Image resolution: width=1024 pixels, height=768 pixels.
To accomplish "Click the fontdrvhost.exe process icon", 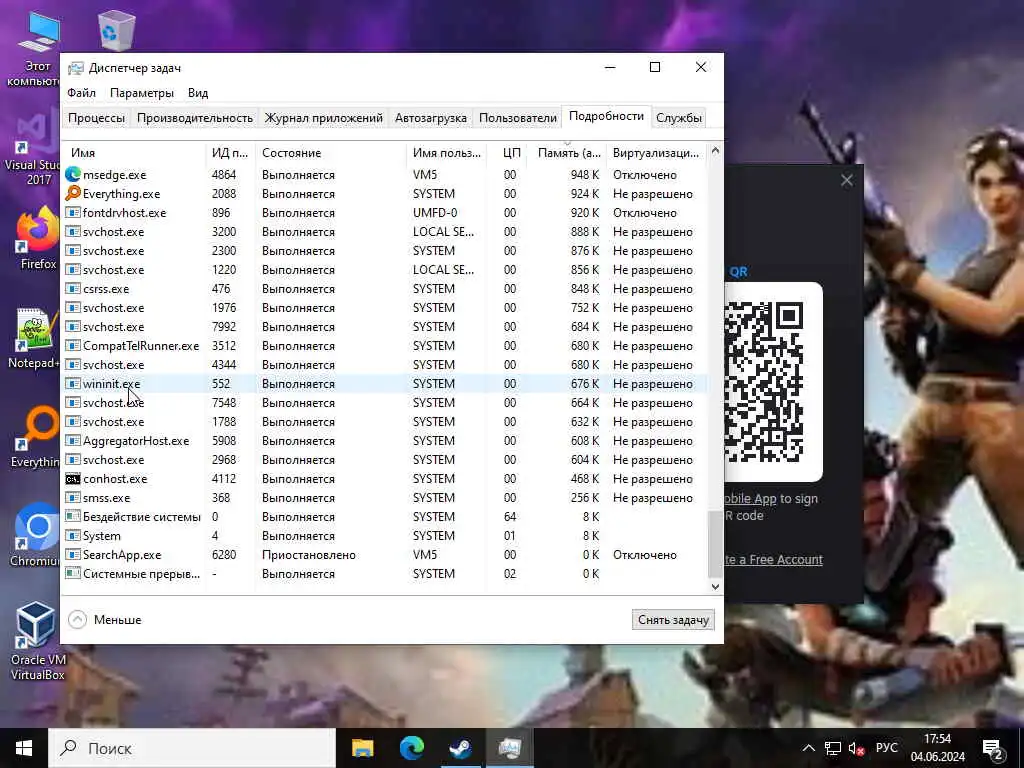I will click(x=72, y=212).
